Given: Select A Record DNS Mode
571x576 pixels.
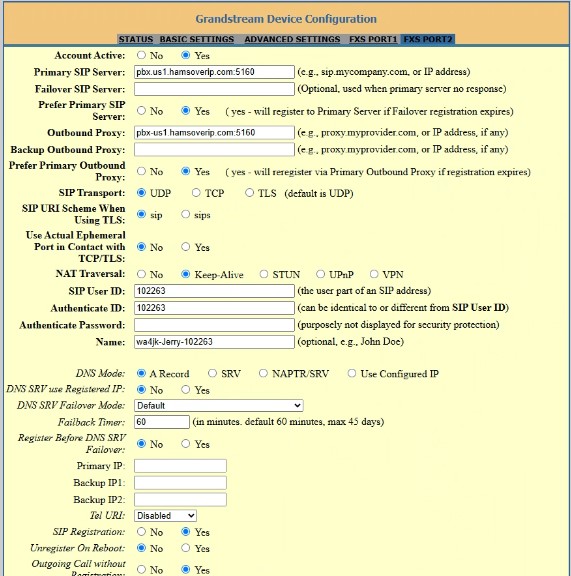Looking at the screenshot, I should pyautogui.click(x=141, y=374).
